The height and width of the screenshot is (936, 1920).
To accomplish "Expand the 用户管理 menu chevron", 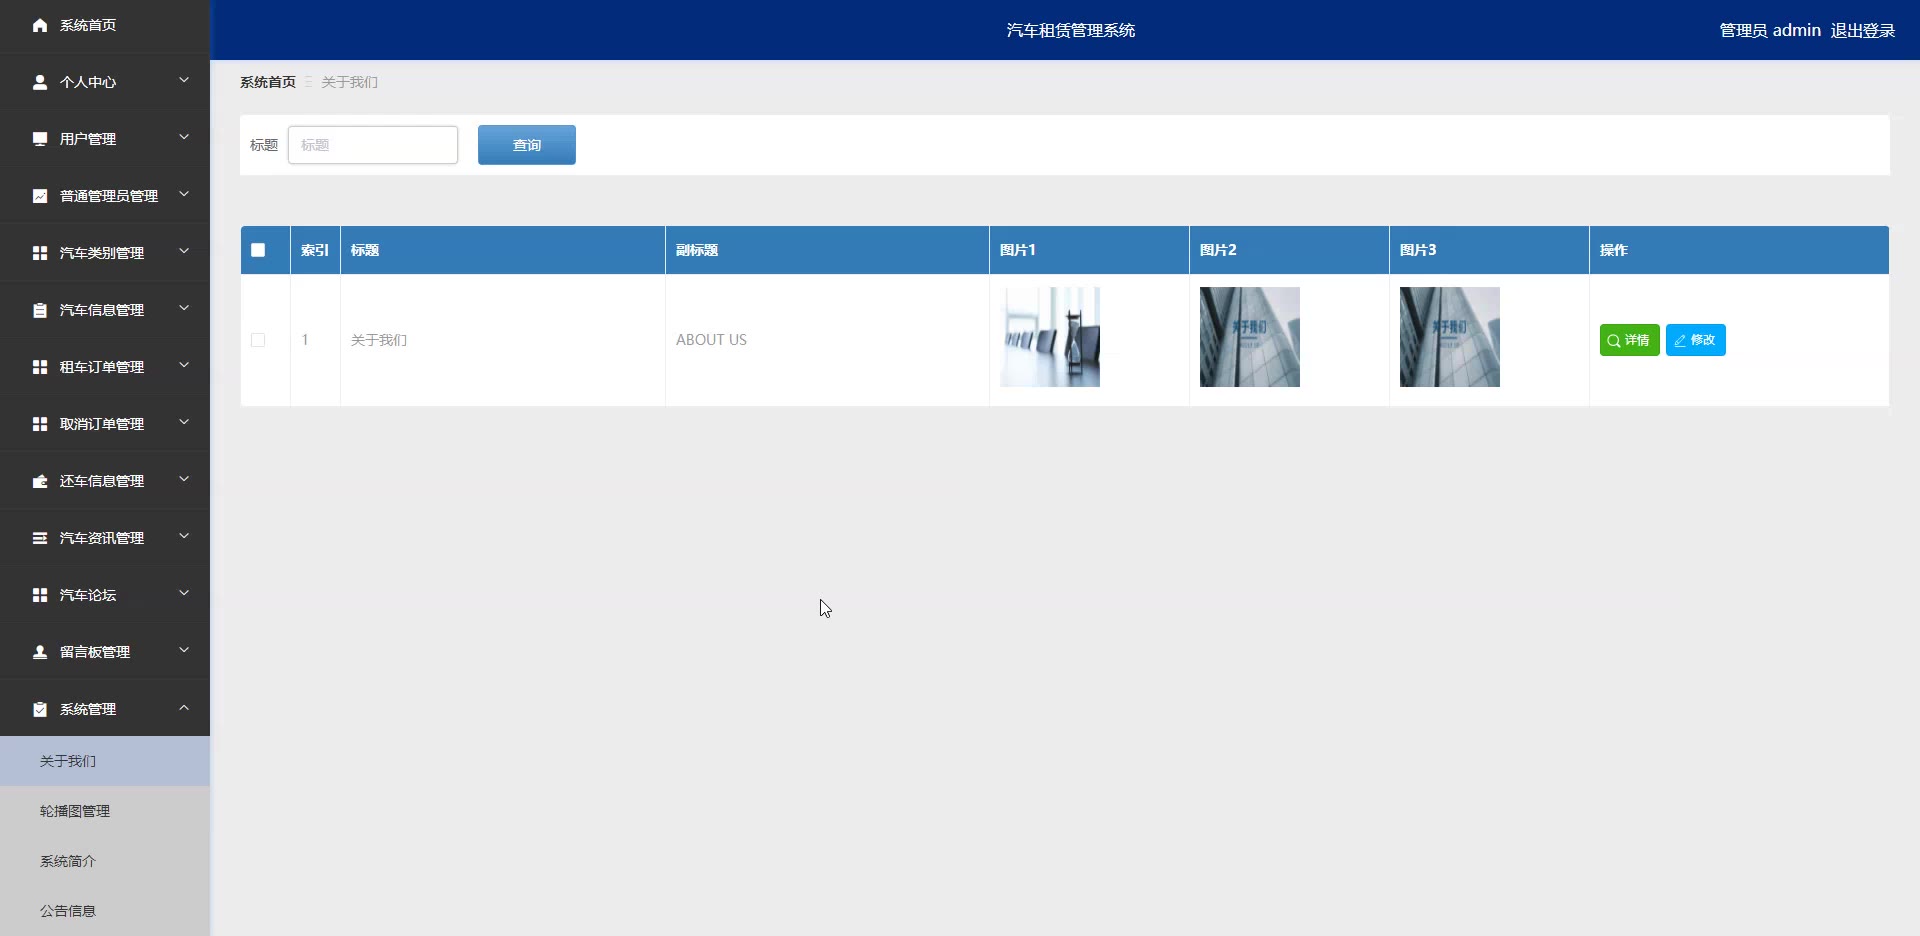I will (x=184, y=137).
